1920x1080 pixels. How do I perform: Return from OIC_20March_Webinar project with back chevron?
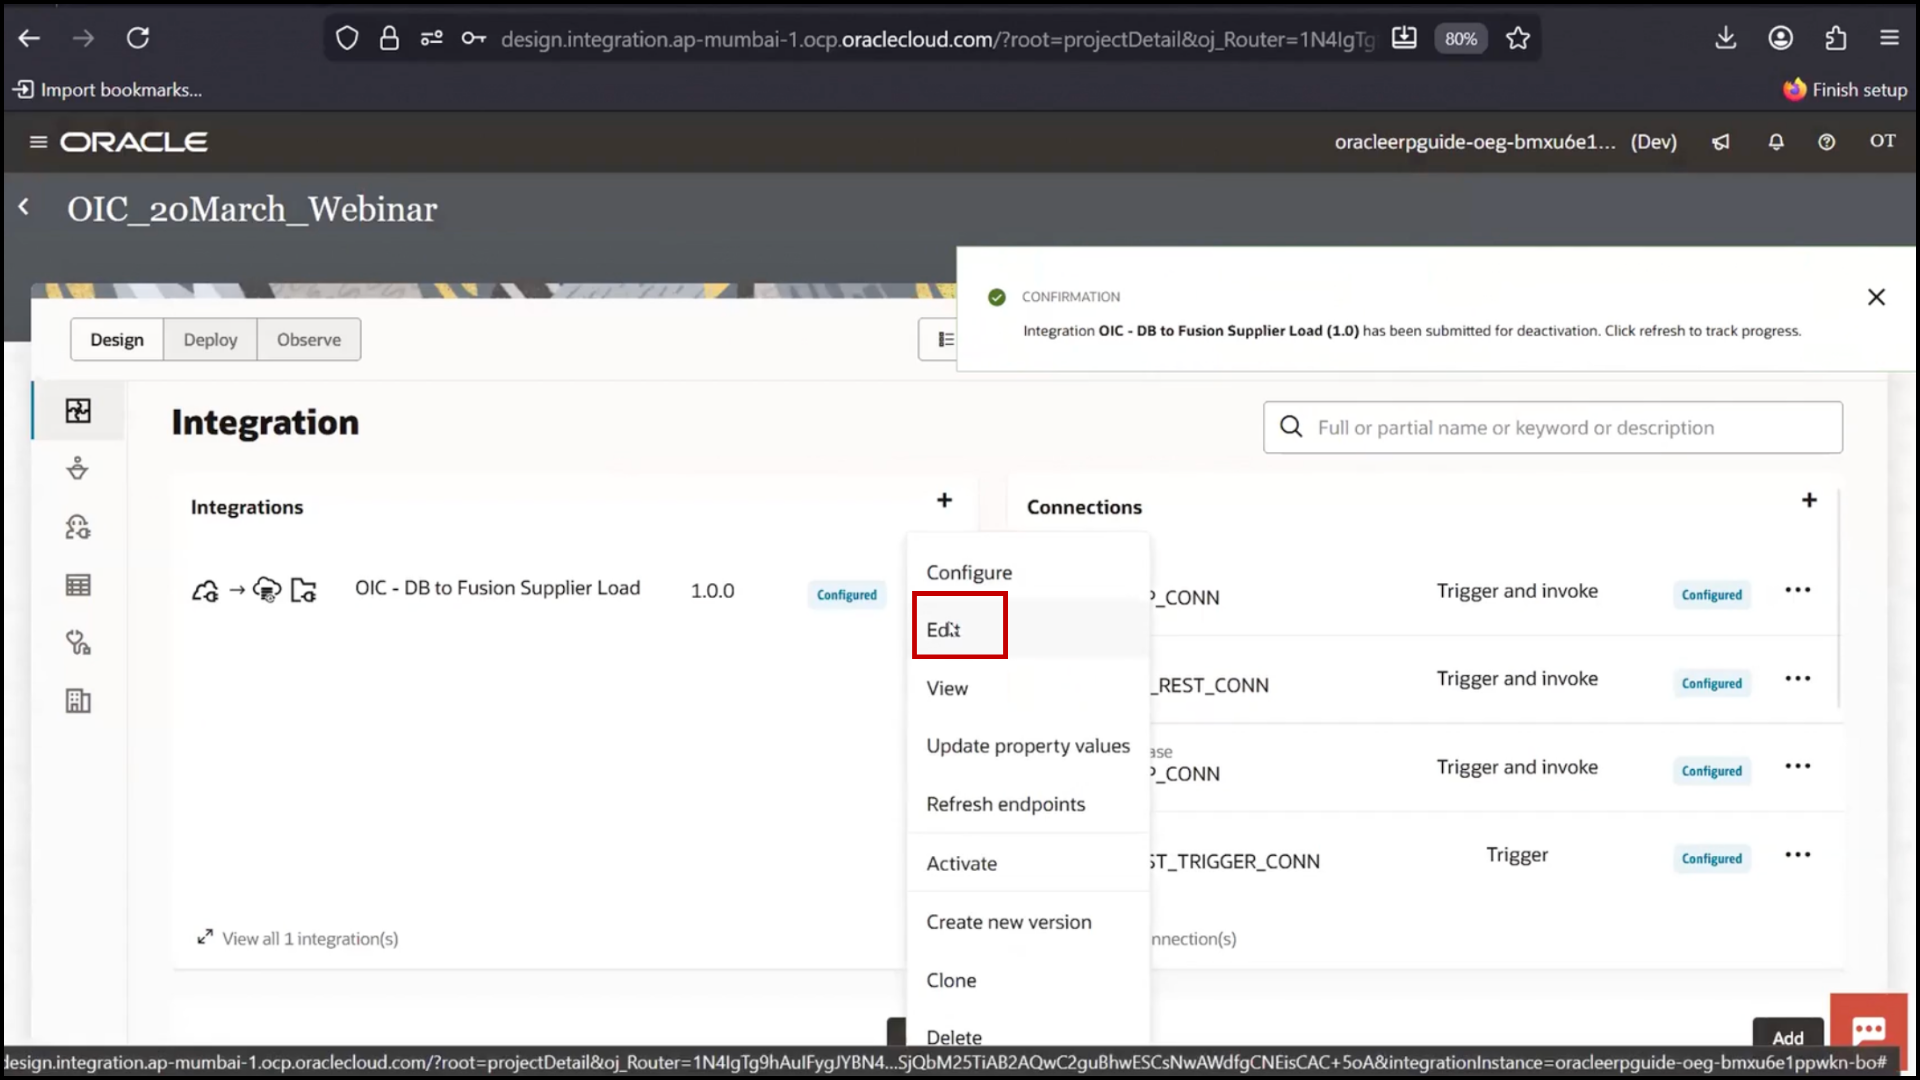[24, 207]
